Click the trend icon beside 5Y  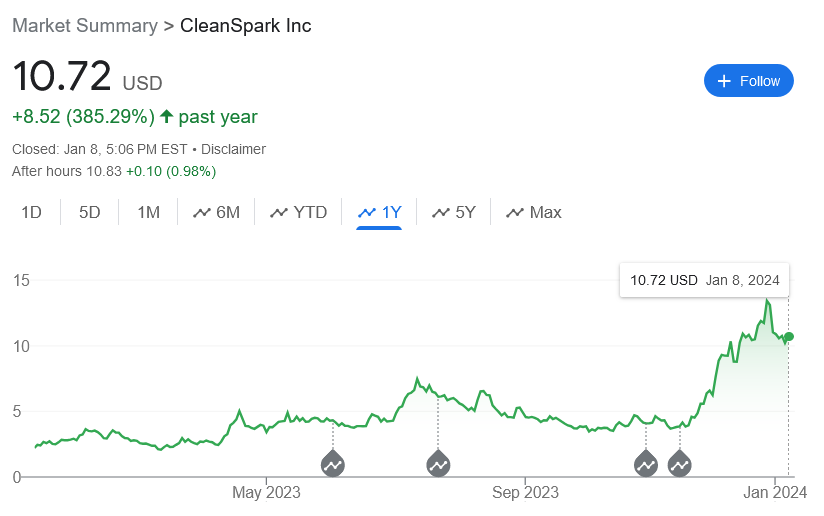441,213
